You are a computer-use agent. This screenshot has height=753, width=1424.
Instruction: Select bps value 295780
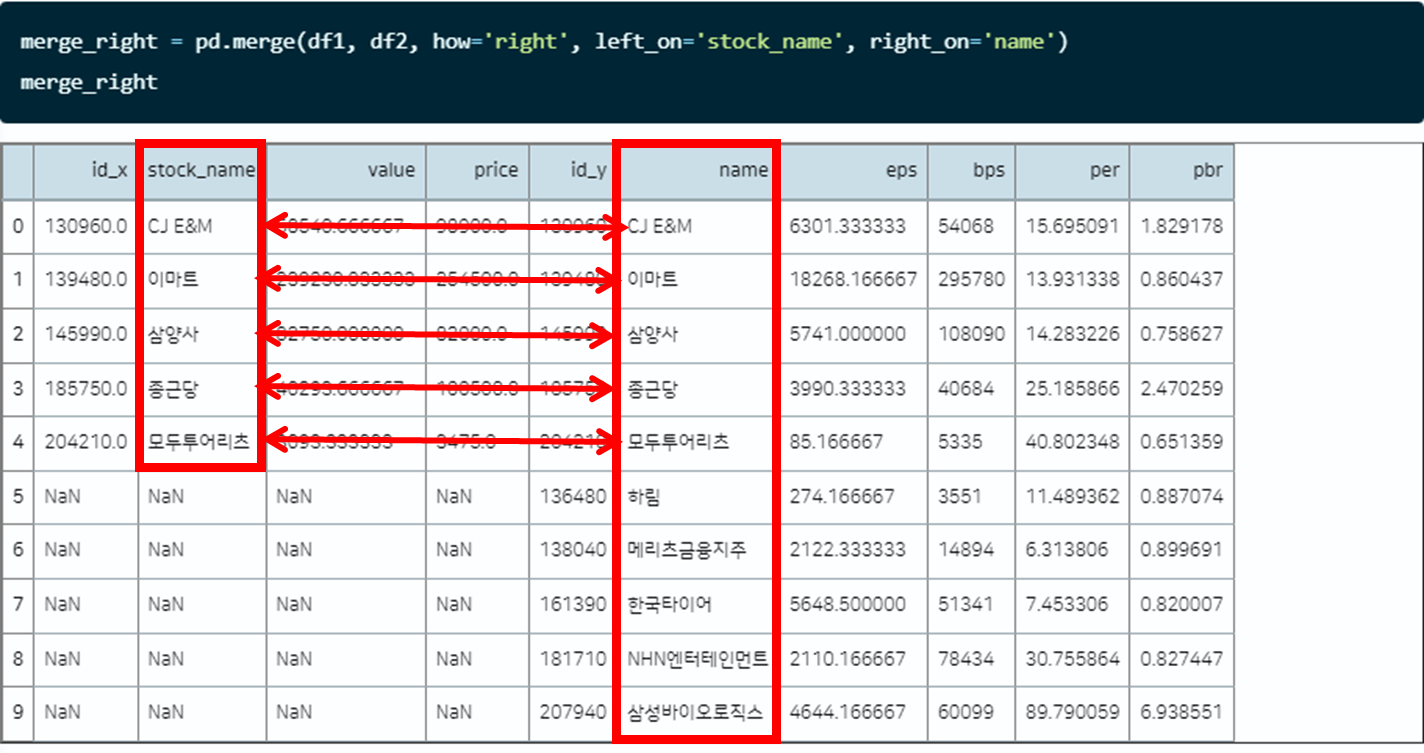pyautogui.click(x=972, y=280)
